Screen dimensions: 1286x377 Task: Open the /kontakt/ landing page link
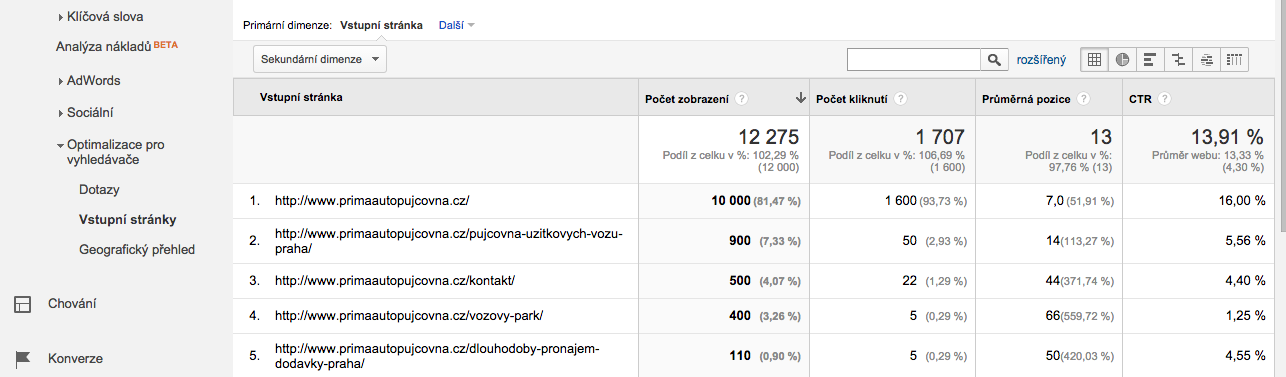coord(395,281)
